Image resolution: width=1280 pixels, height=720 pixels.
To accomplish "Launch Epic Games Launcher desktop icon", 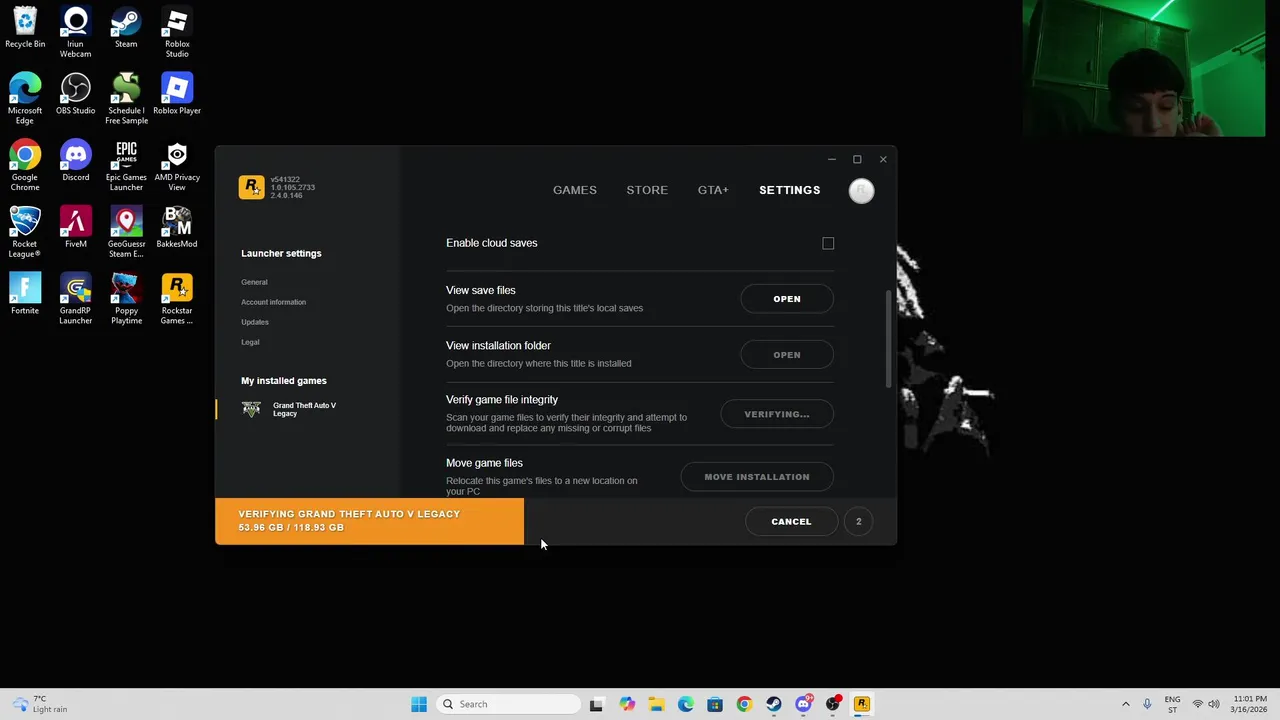I will [126, 166].
